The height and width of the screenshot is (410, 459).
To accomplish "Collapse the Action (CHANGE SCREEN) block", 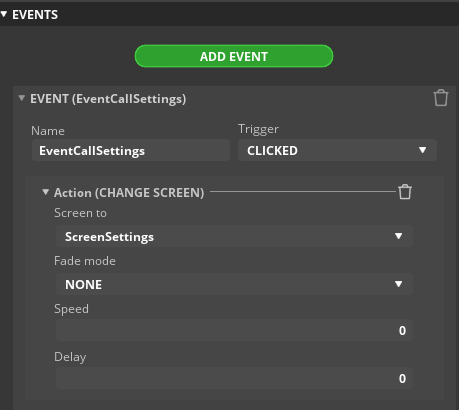I will point(46,192).
